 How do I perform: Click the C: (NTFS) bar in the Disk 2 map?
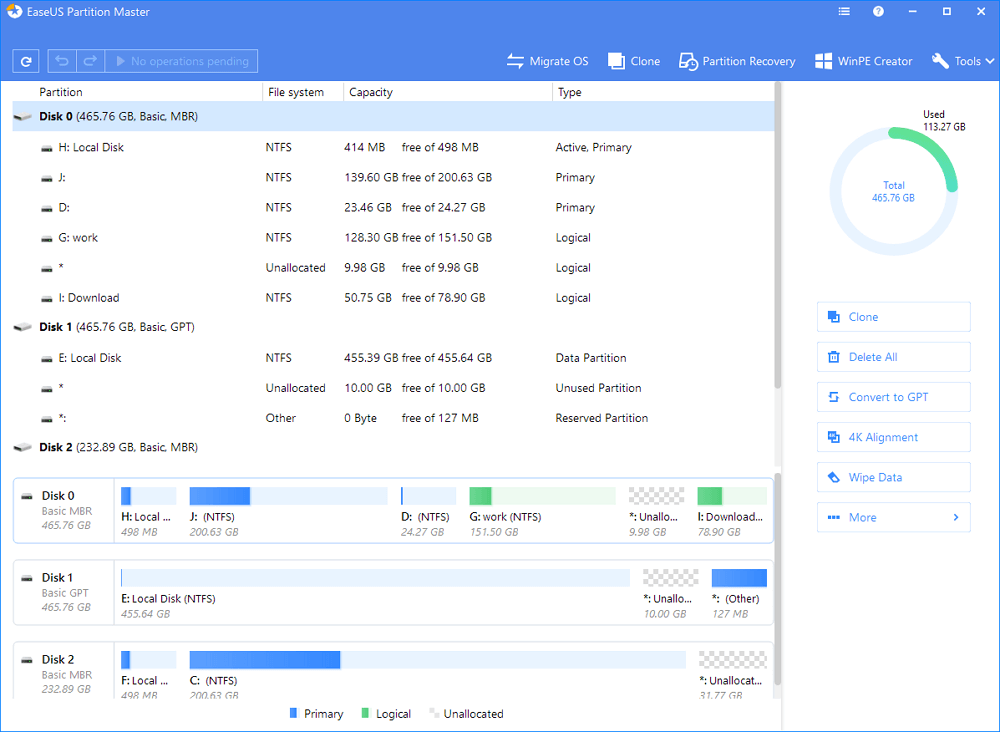point(438,659)
